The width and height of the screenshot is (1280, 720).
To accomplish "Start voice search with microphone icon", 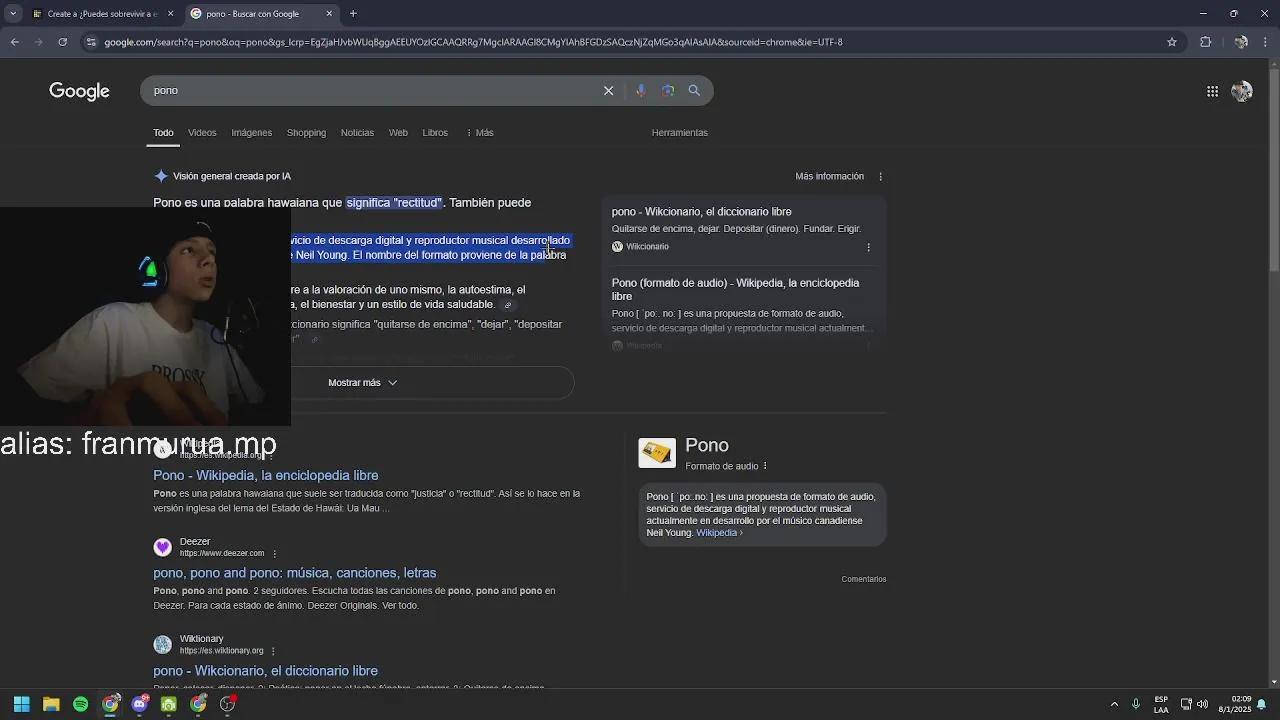I will click(641, 91).
